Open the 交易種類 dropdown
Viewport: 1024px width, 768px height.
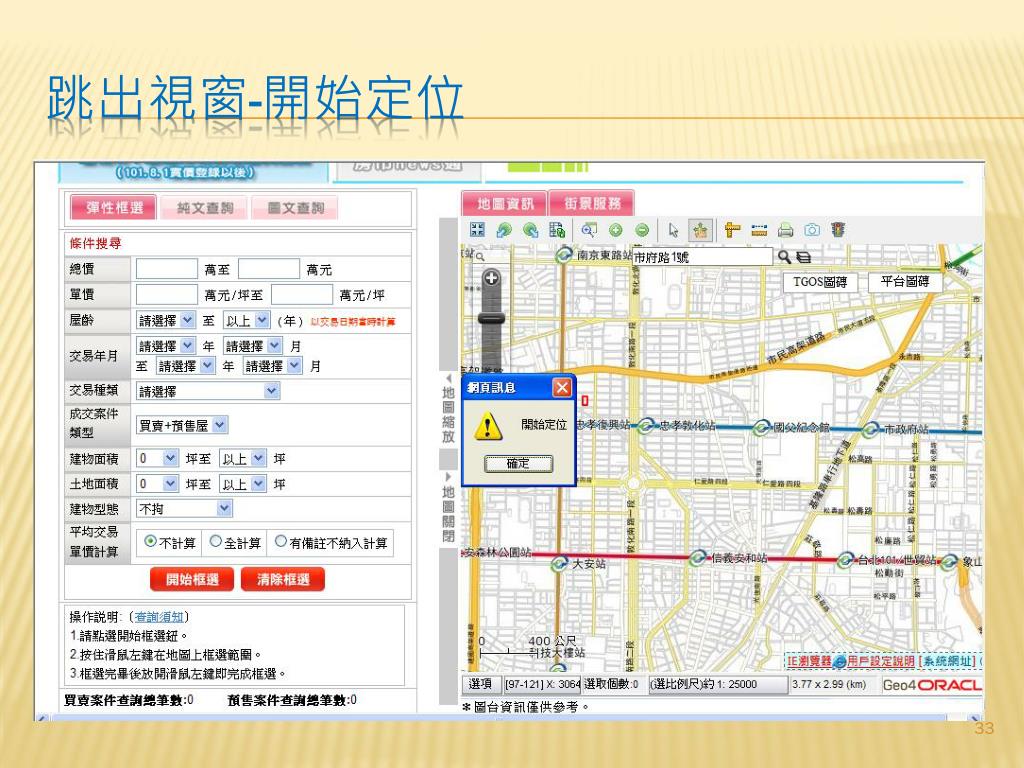[208, 391]
